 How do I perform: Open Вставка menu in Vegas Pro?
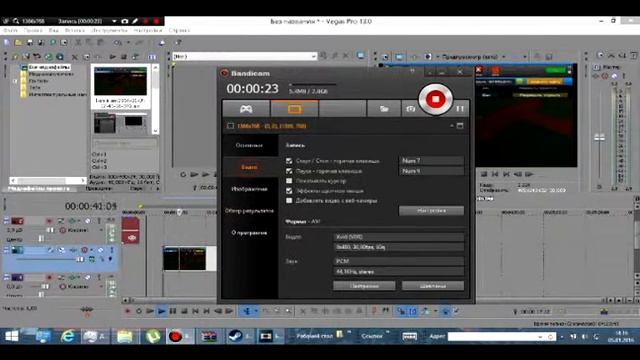click(x=75, y=30)
